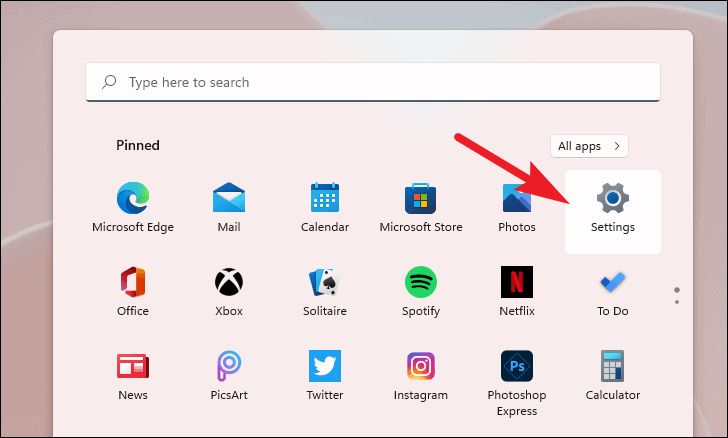Open Photoshop Express
728x438 pixels.
click(517, 384)
